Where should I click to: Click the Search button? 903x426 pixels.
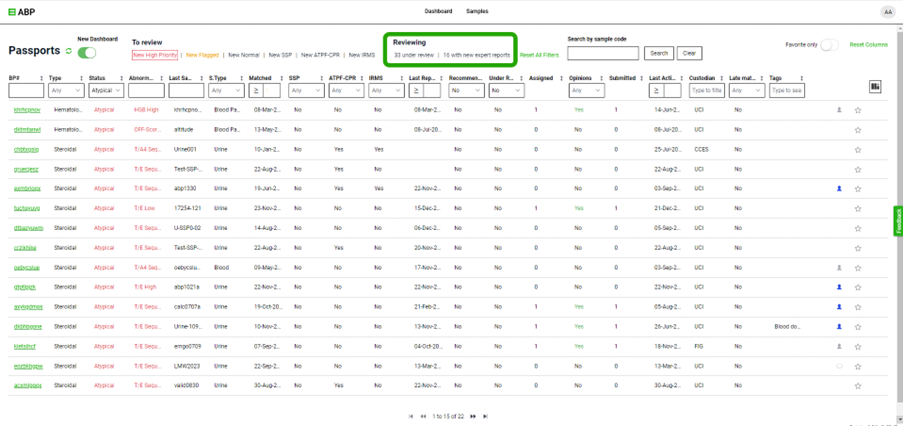659,54
